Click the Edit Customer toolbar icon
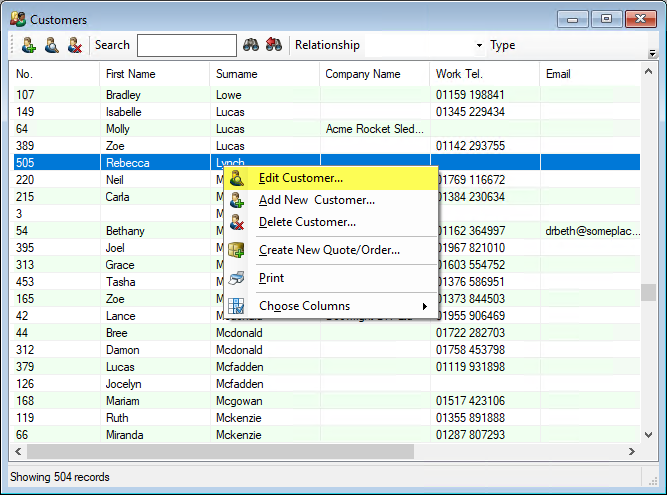The image size is (667, 495). pos(51,45)
